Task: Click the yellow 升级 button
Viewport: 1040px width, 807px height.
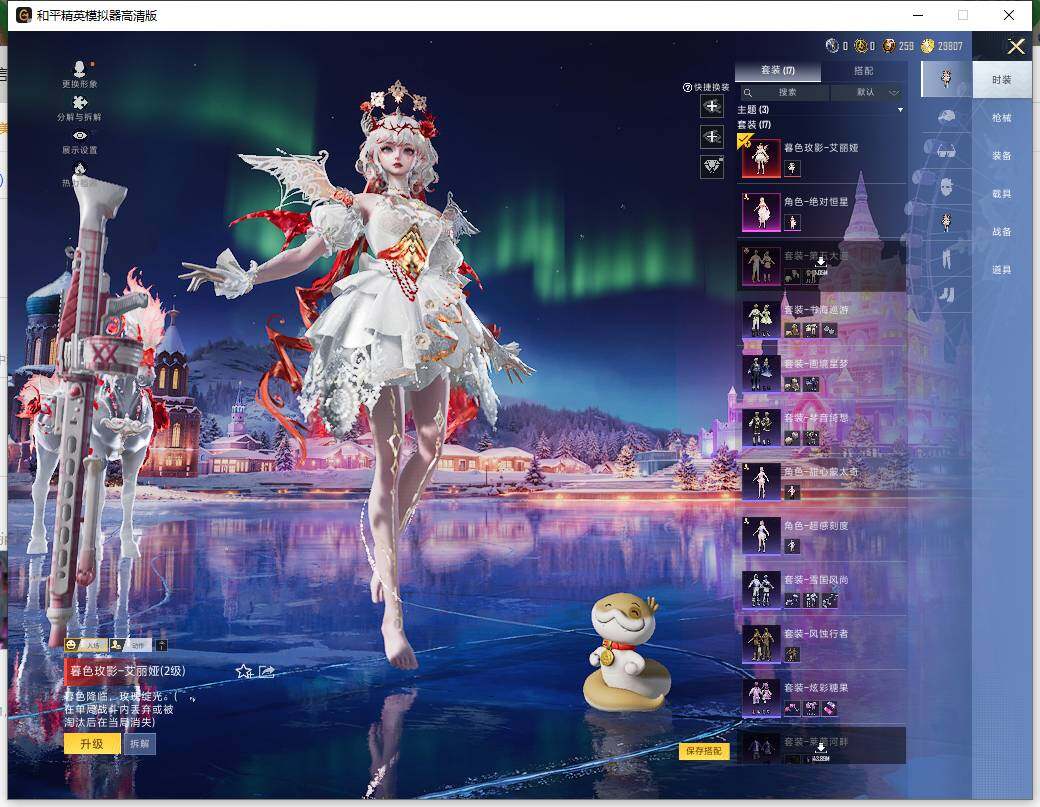Action: (x=92, y=743)
